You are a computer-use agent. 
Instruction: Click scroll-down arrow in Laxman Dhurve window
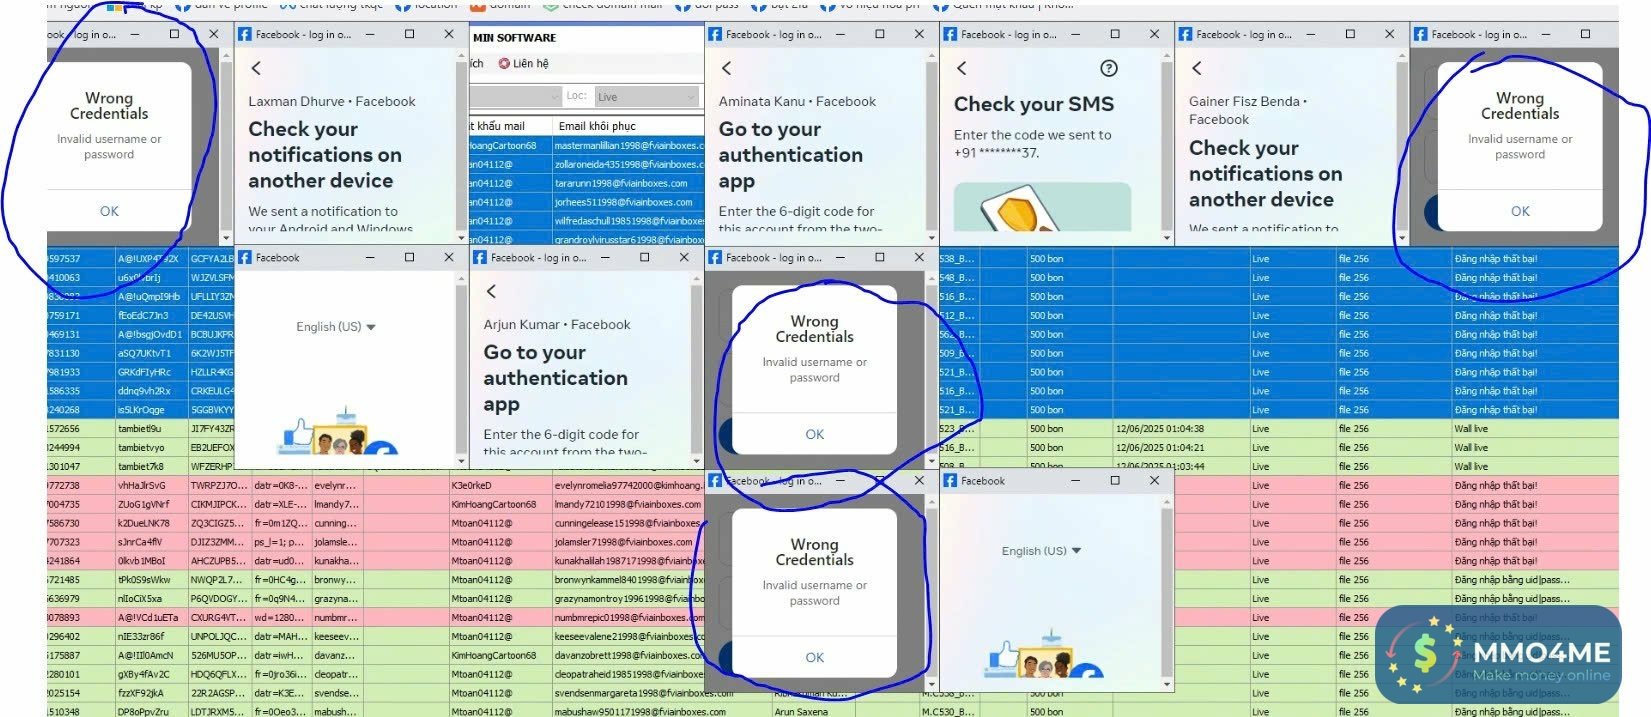[462, 238]
